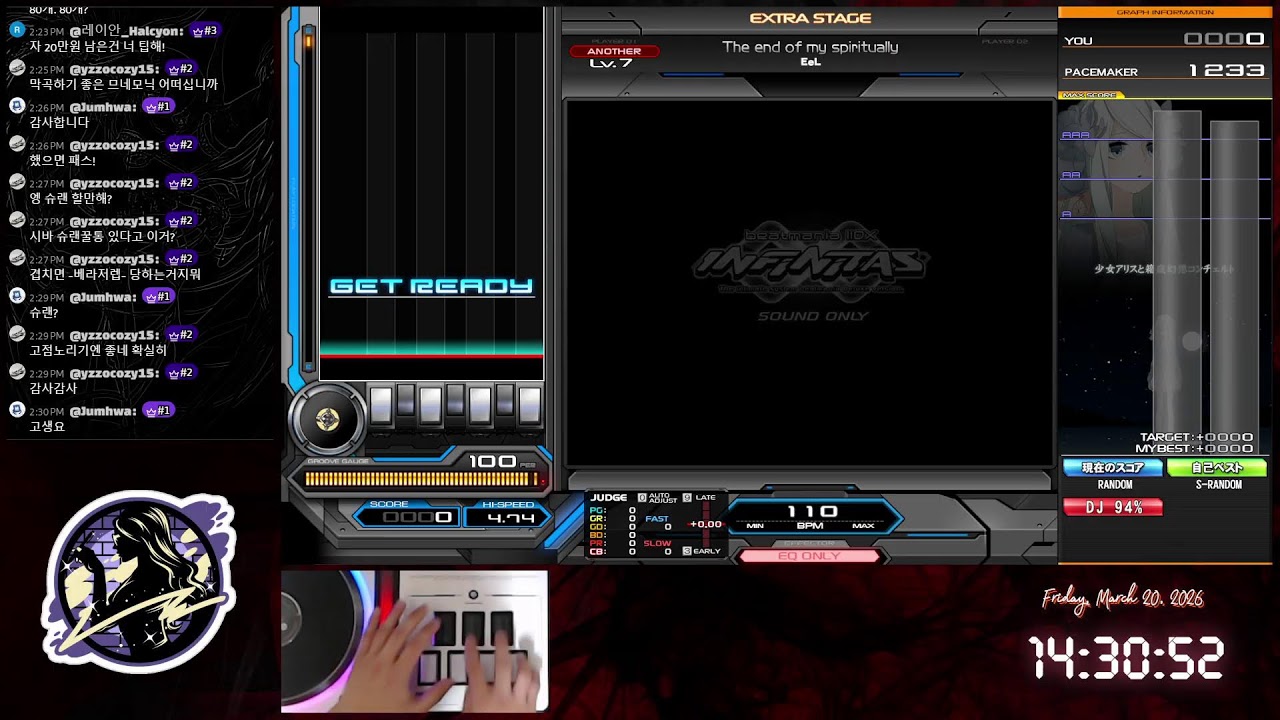The height and width of the screenshot is (720, 1280).
Task: Click the SLOW count label in Judge panel
Action: coord(657,543)
